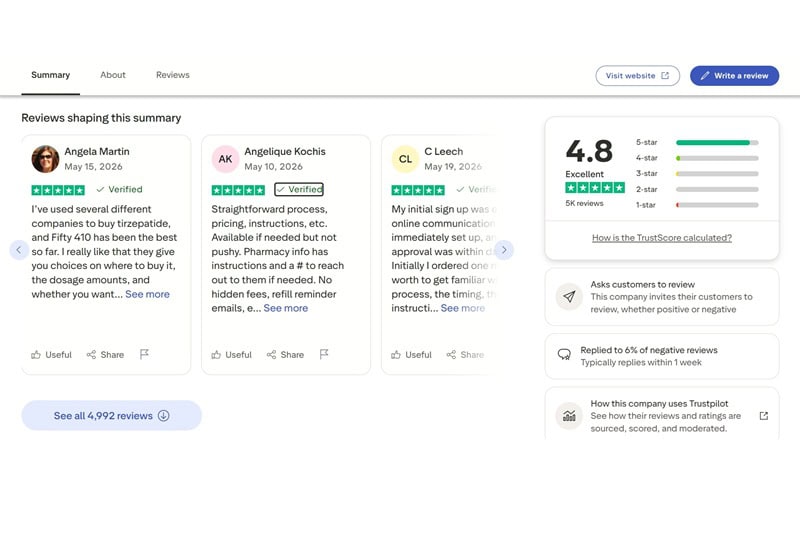Screen dimensions: 800x533
Task: Mark C Leech's review as Useful
Action: click(x=411, y=354)
